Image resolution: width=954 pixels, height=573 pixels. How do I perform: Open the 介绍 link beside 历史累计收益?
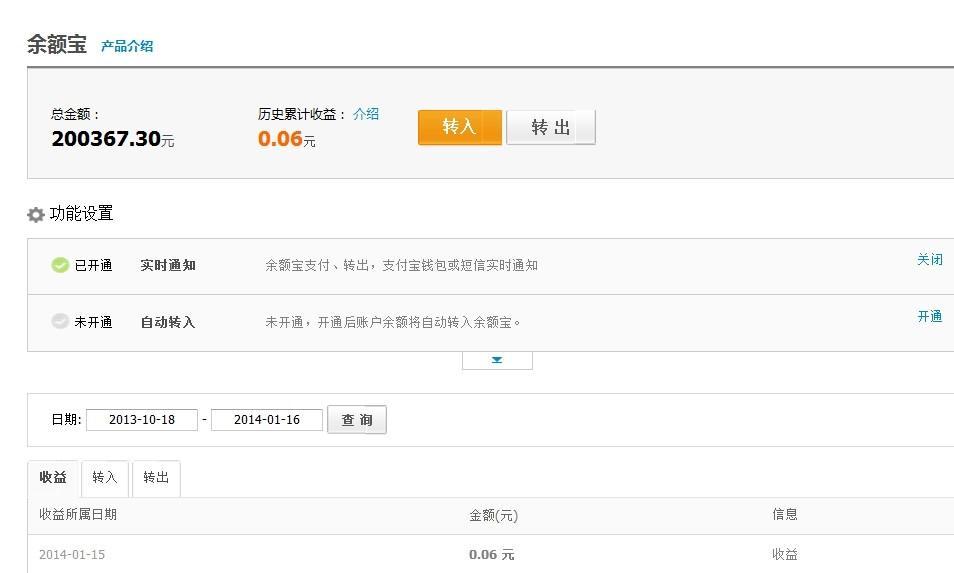tap(366, 114)
